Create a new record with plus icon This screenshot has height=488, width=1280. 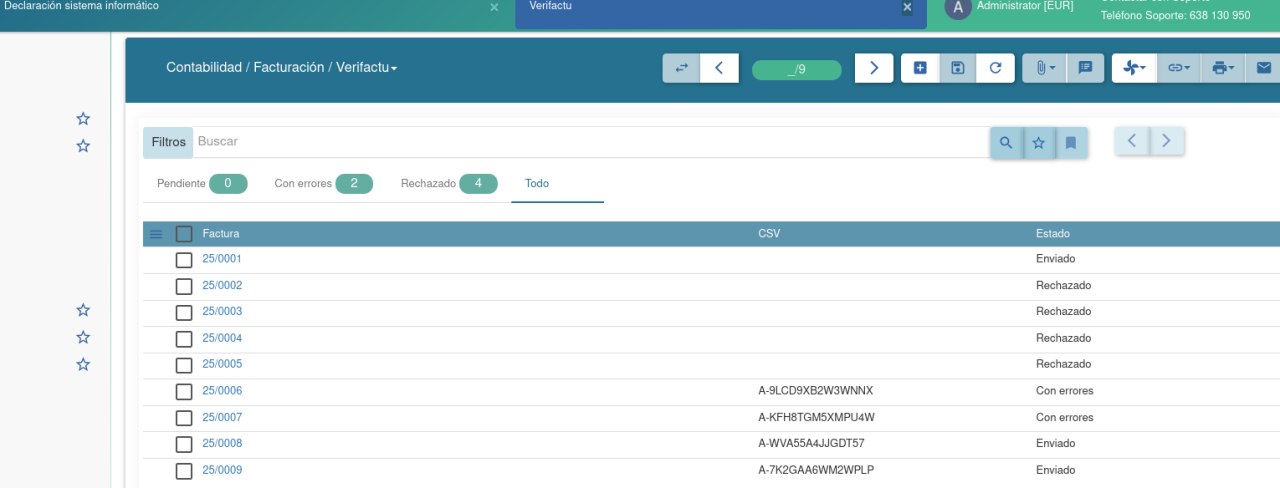coord(920,68)
